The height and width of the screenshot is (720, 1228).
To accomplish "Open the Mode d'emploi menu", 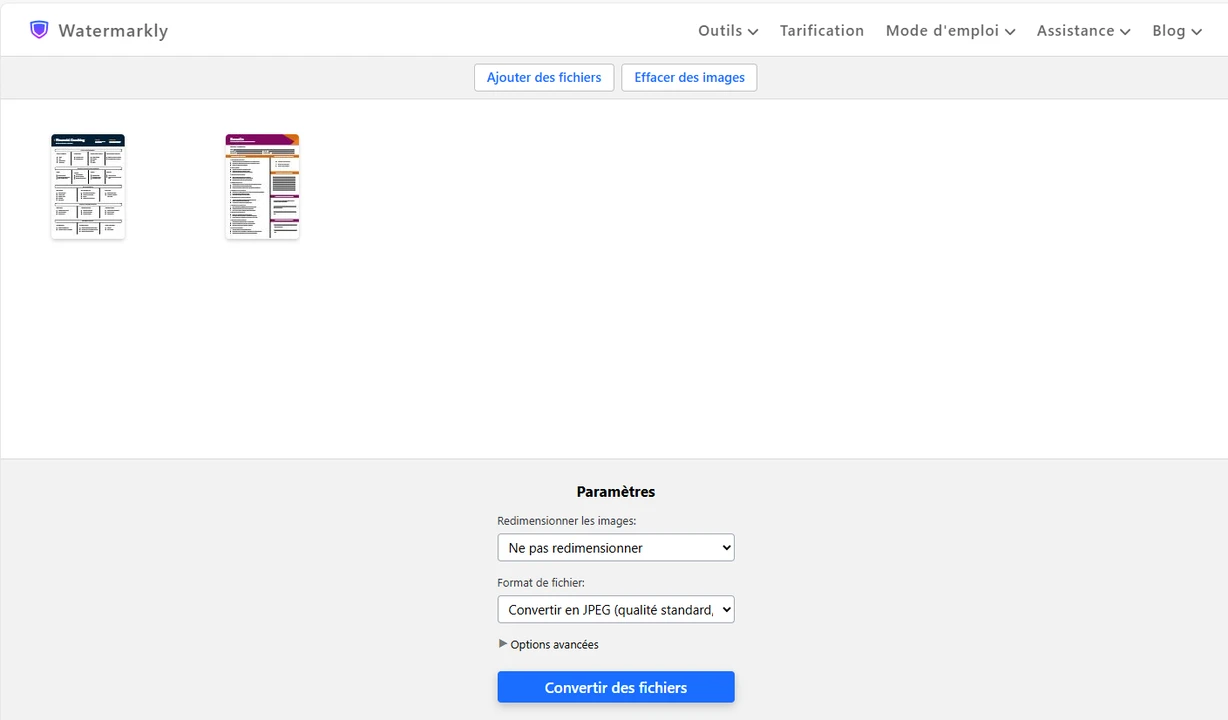I will [942, 31].
